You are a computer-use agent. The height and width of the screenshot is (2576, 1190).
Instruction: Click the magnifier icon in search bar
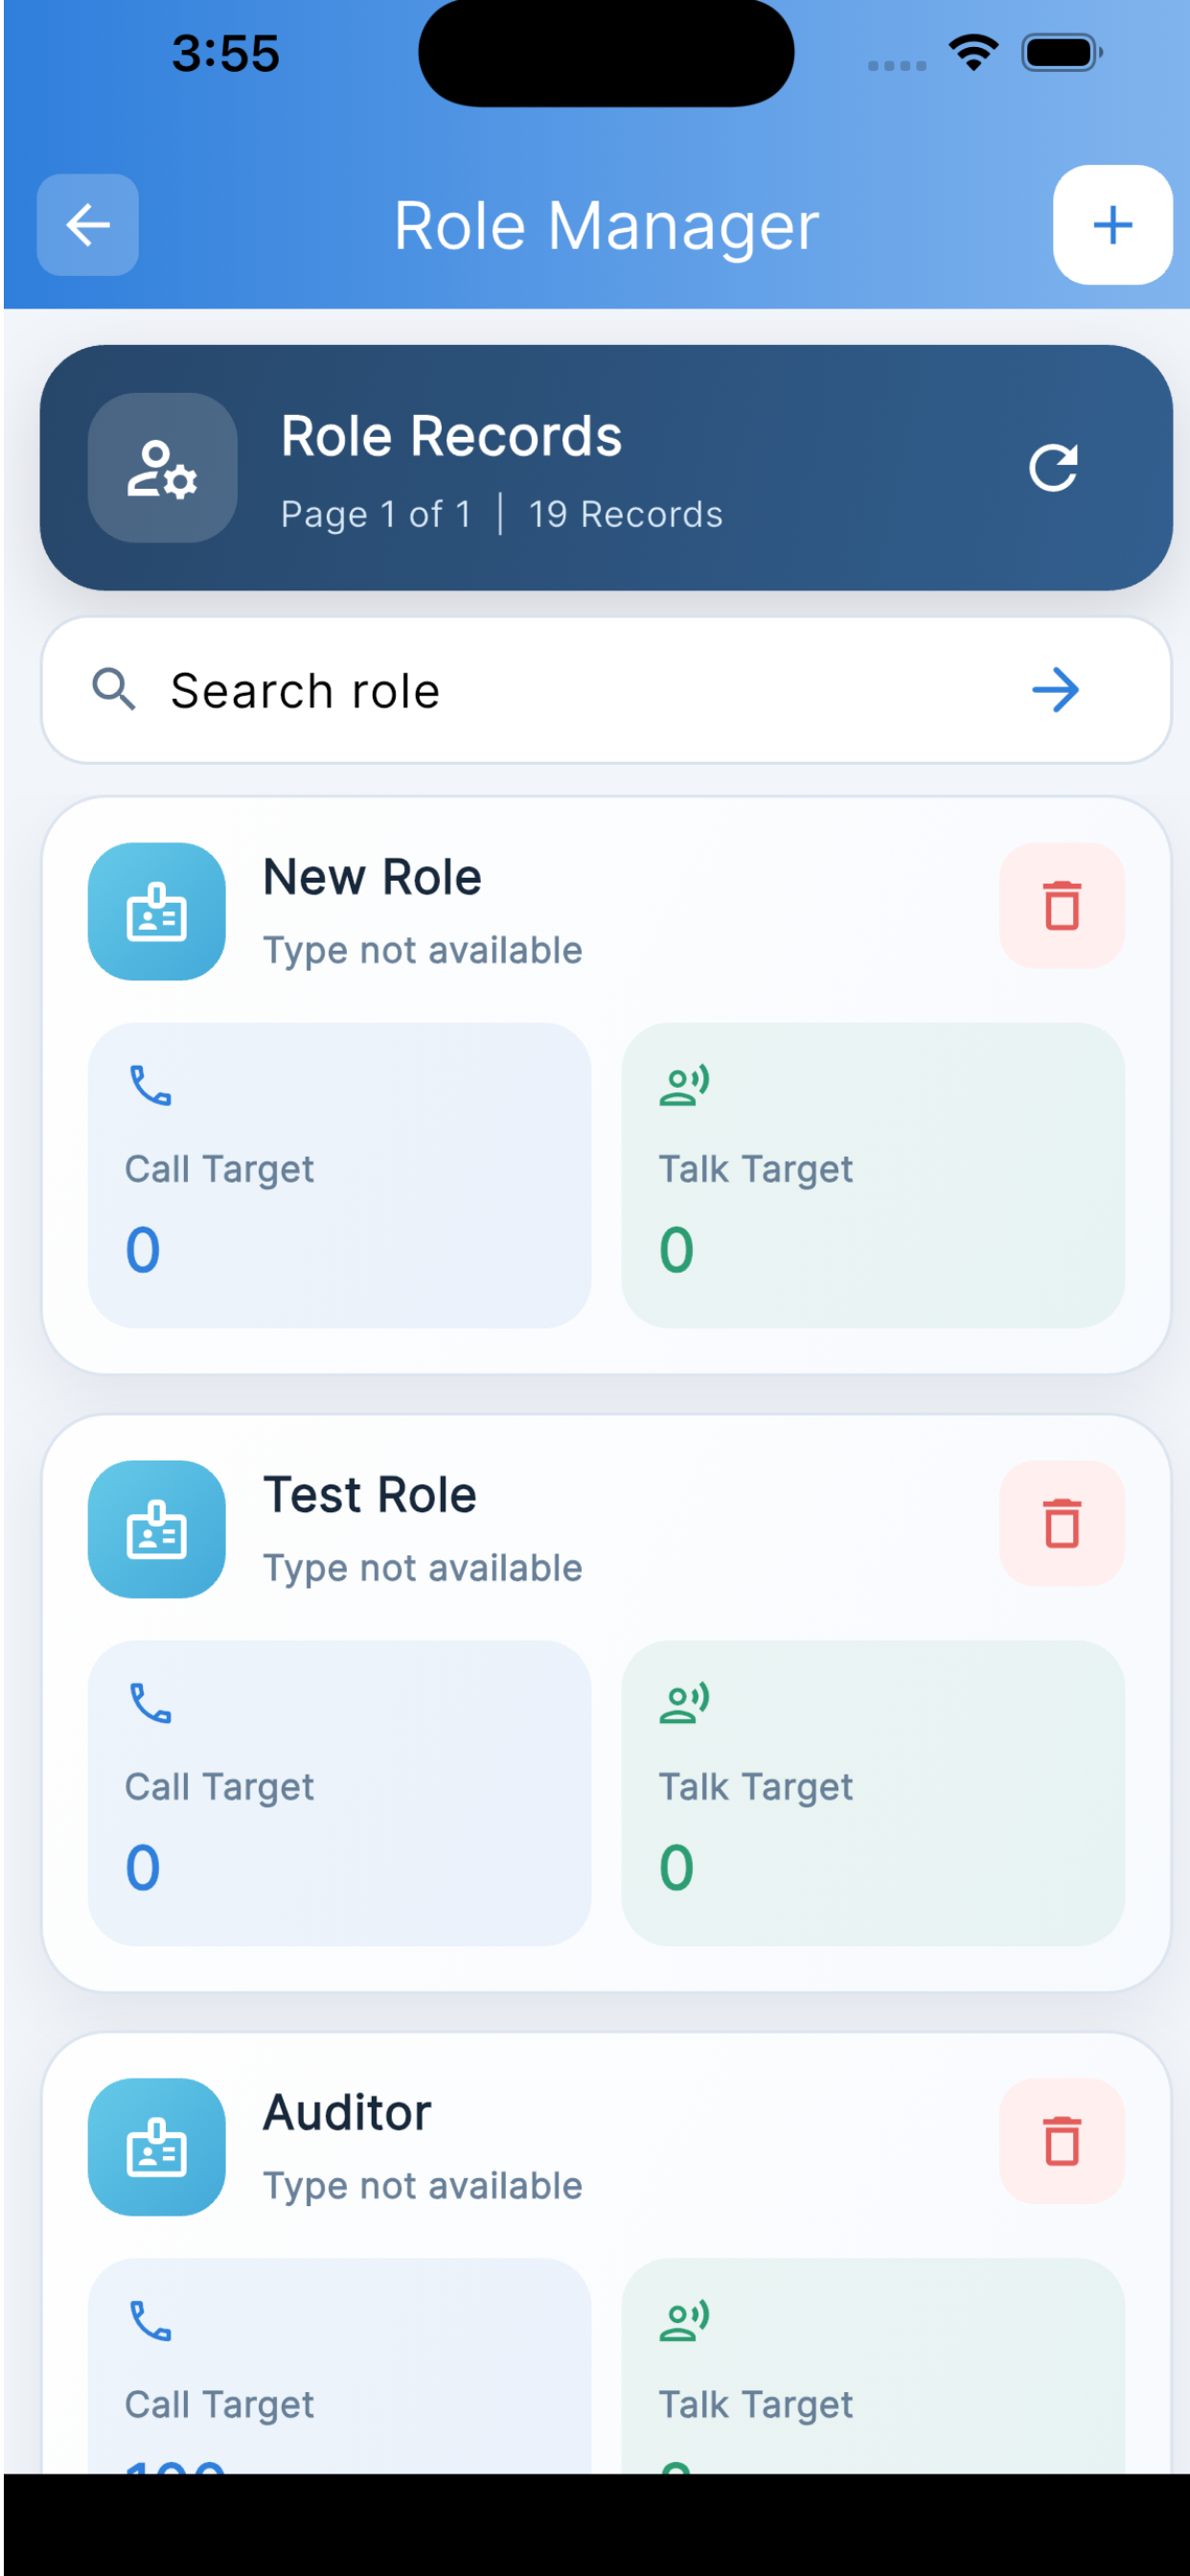114,690
